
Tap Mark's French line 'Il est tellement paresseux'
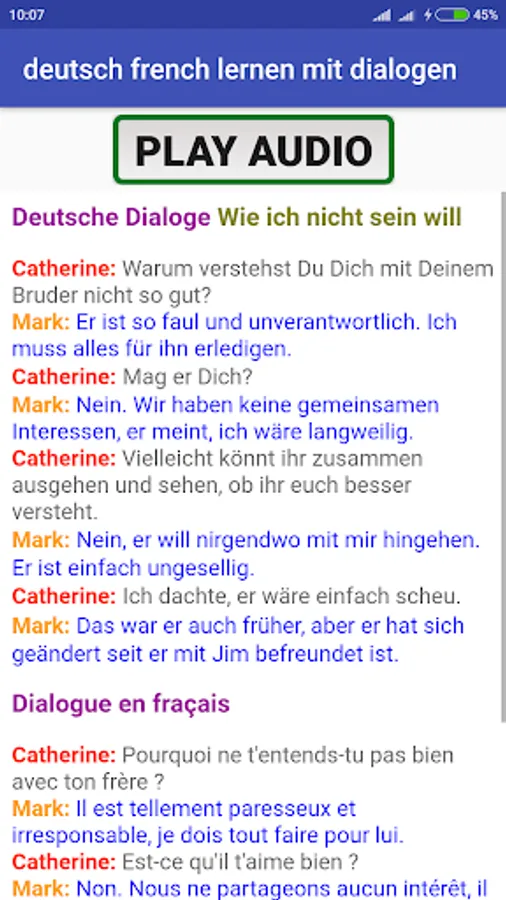tap(208, 822)
